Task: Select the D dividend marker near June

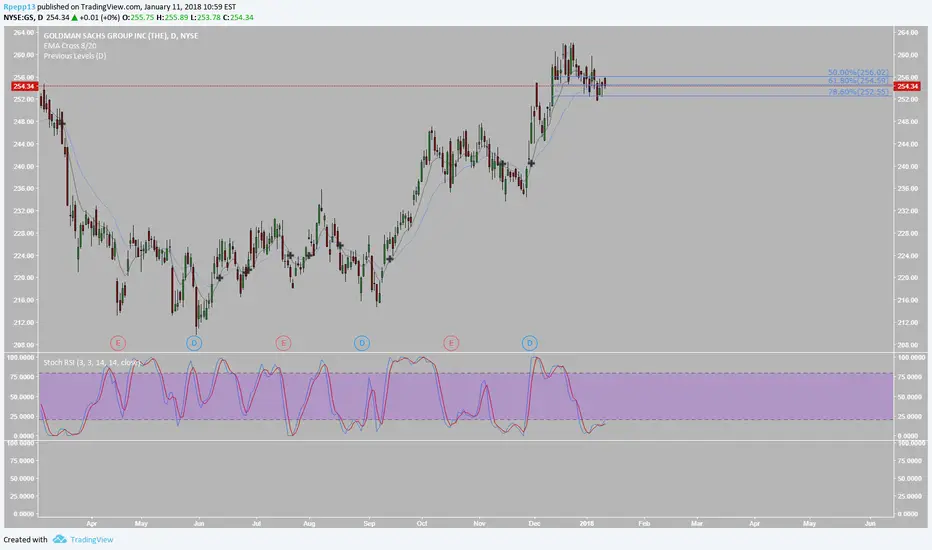Action: click(x=194, y=342)
